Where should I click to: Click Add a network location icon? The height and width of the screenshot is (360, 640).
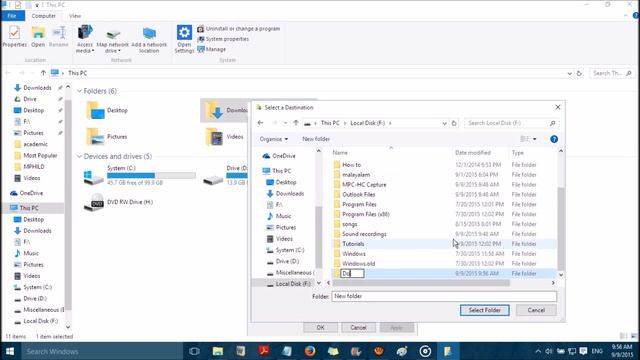coord(149,40)
